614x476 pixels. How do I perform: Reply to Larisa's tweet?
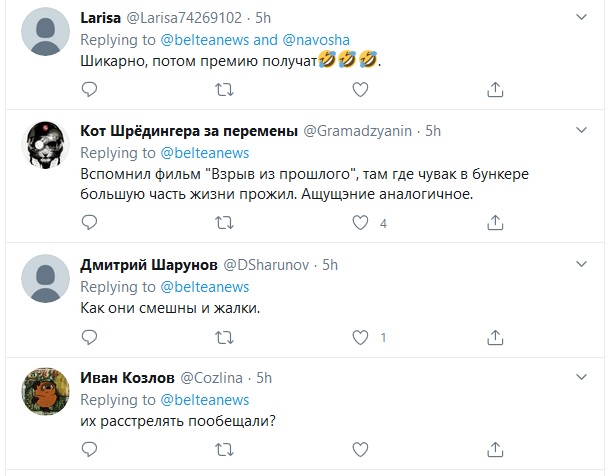coord(89,90)
